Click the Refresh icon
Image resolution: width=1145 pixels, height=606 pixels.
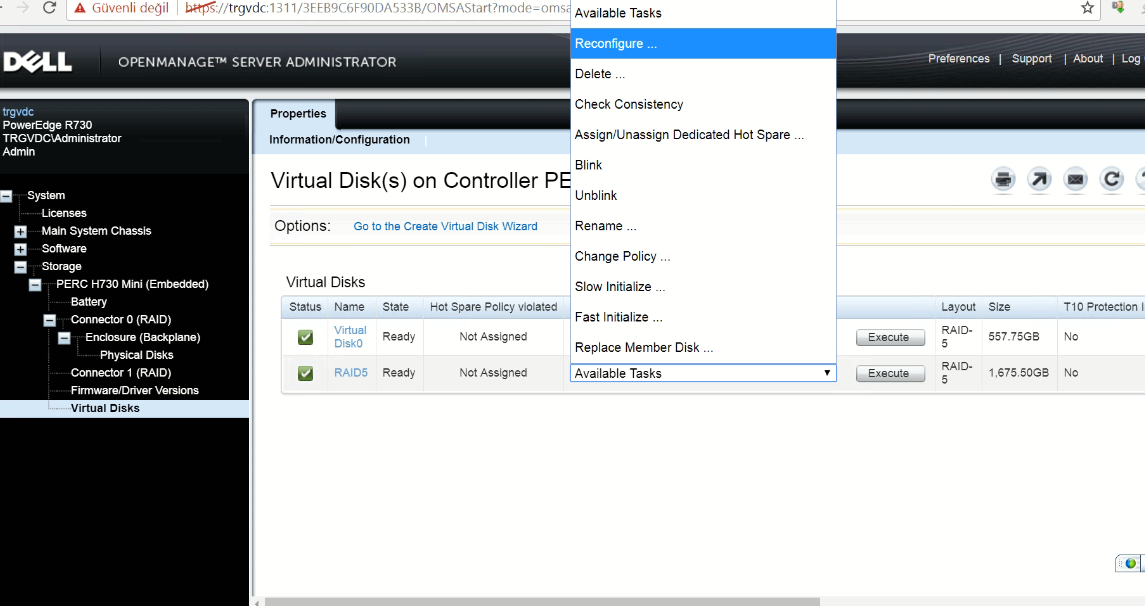pyautogui.click(x=1111, y=180)
